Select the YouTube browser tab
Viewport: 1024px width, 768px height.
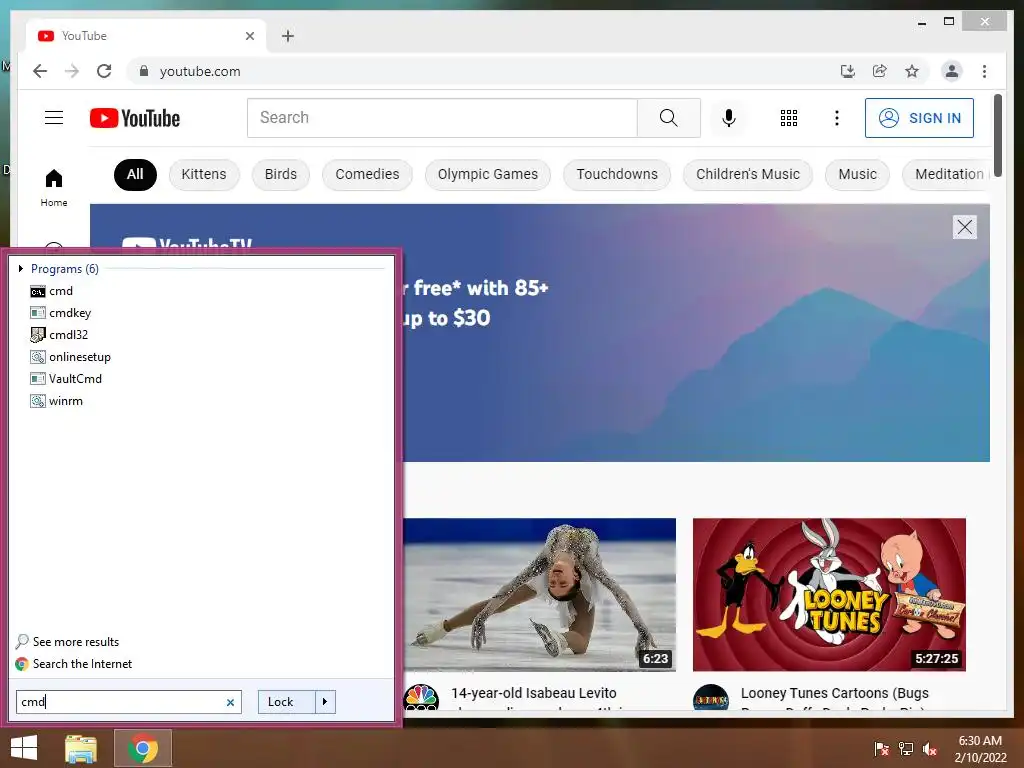[146, 36]
